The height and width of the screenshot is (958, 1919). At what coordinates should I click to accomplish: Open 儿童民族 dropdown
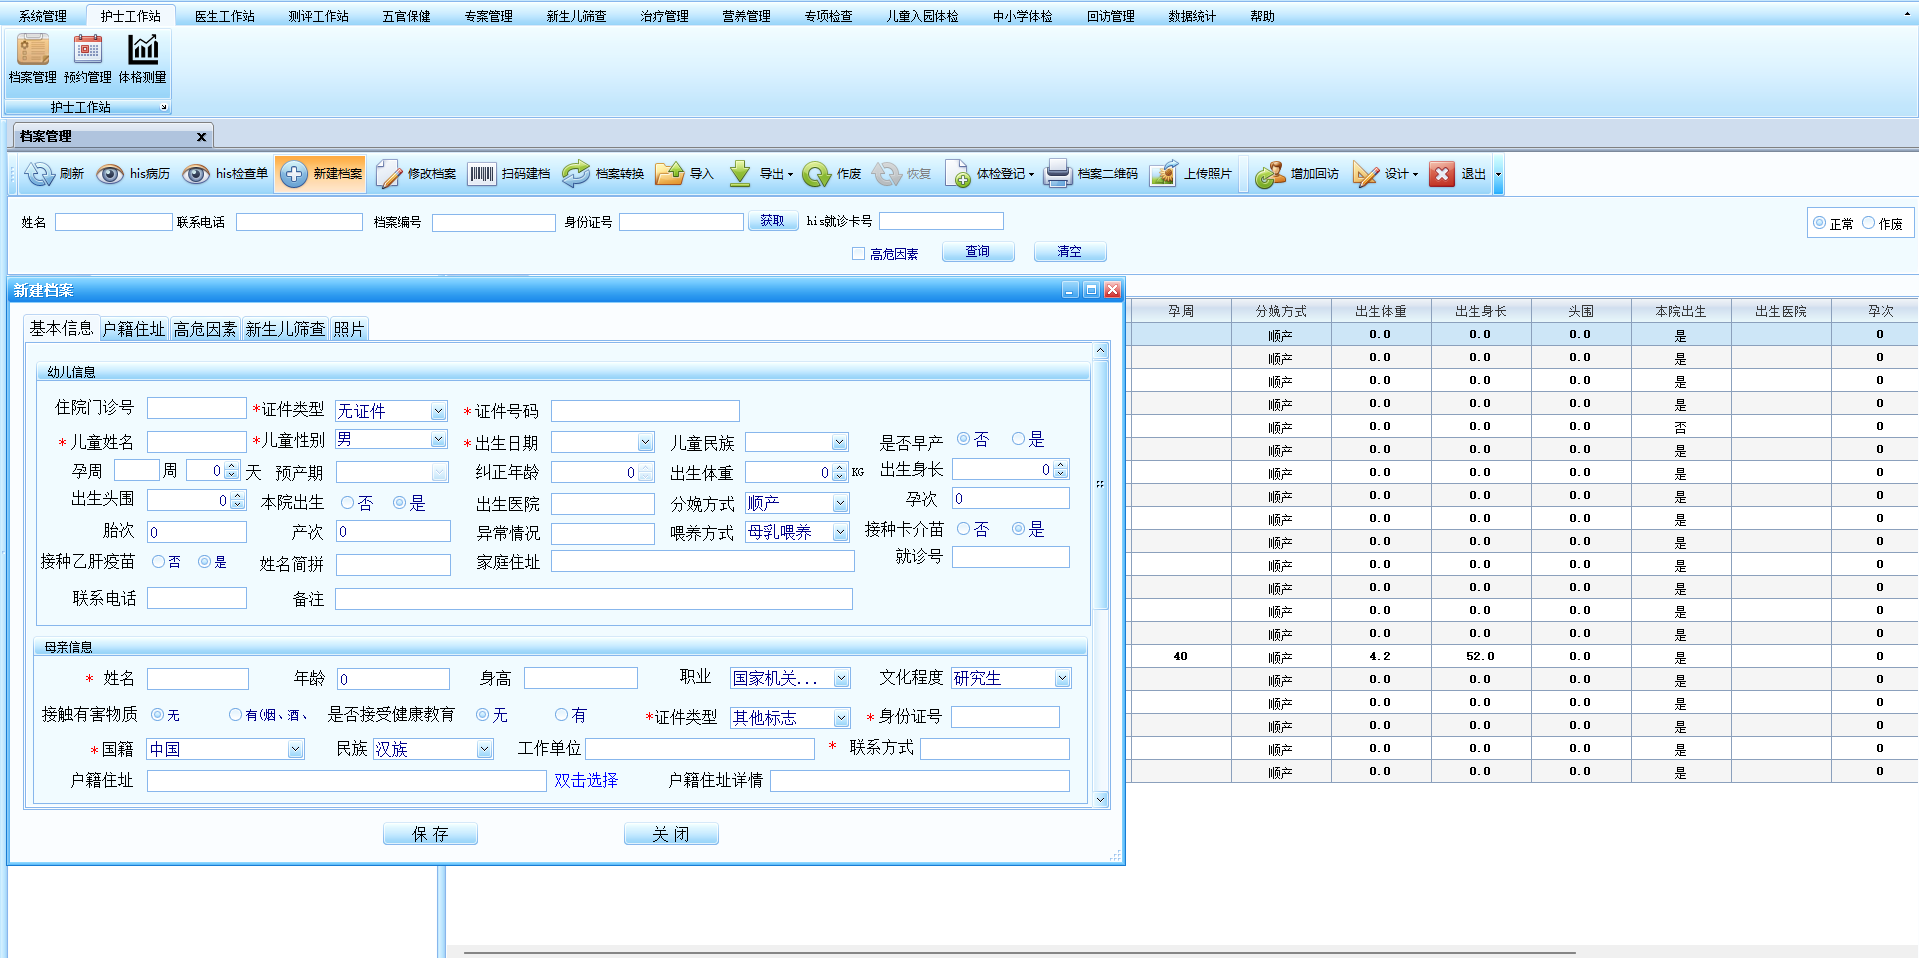coord(840,442)
